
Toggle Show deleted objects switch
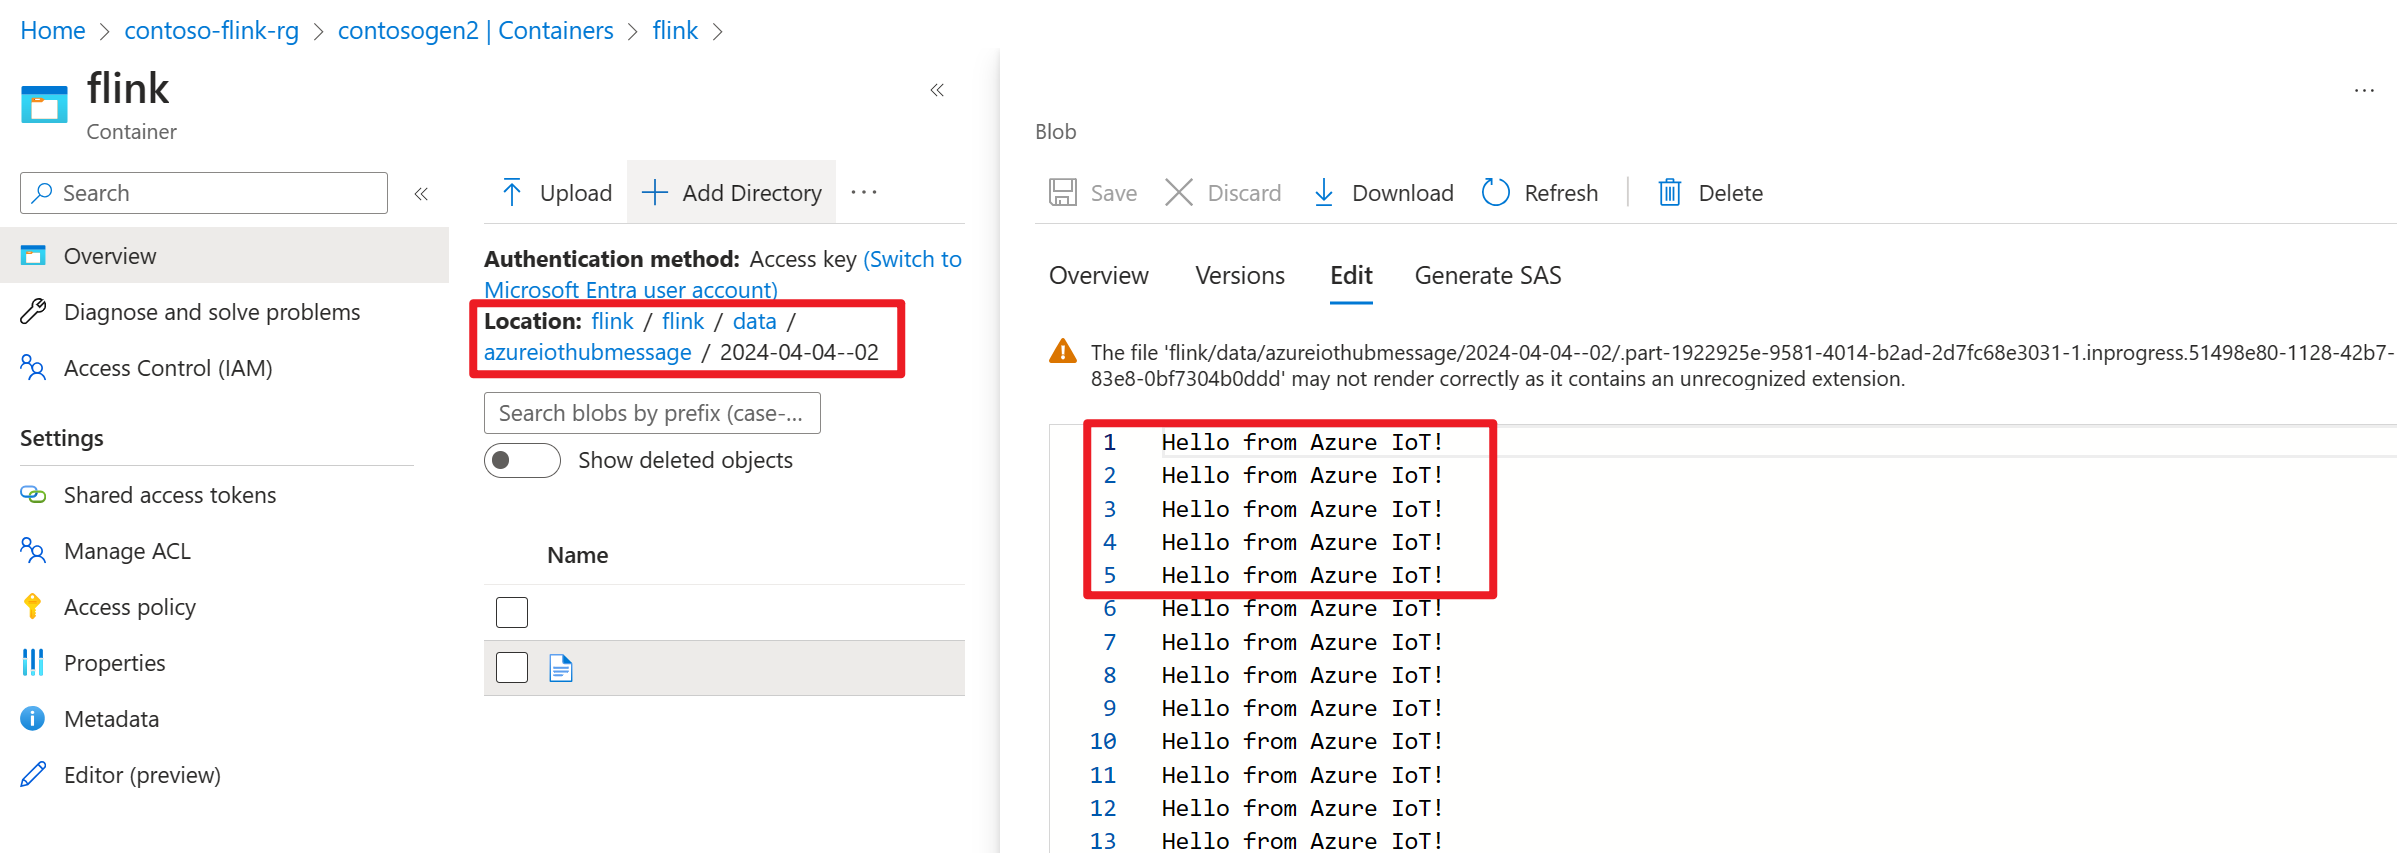pos(522,460)
